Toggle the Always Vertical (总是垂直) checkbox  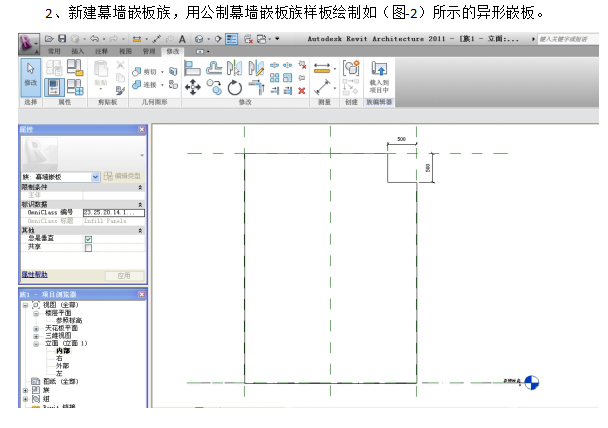tap(89, 239)
